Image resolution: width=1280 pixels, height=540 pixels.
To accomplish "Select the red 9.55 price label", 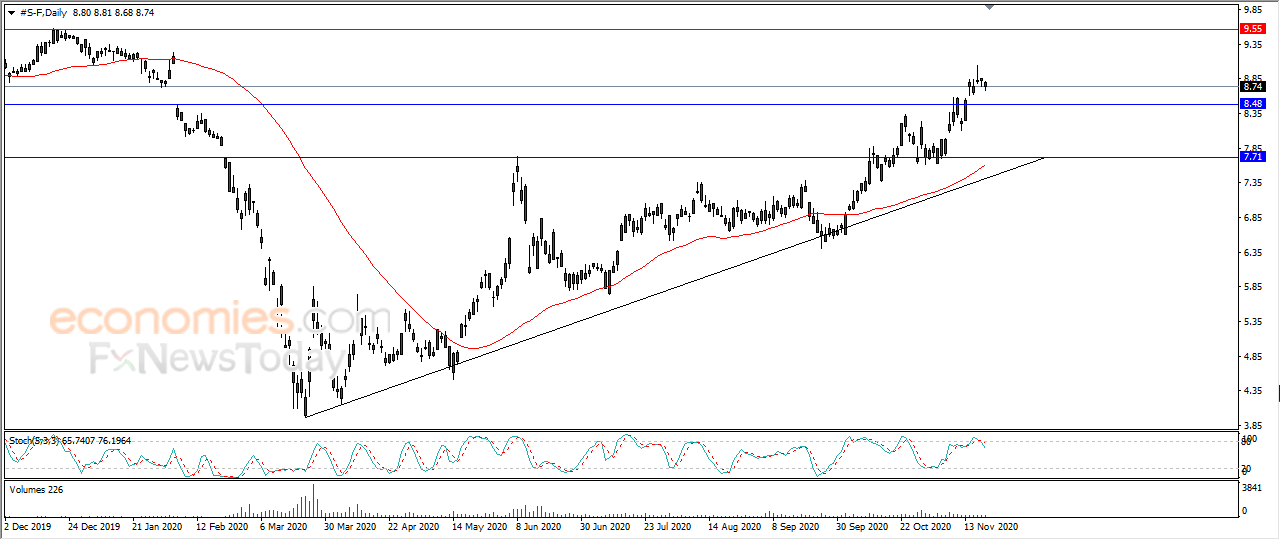I will 1253,30.
